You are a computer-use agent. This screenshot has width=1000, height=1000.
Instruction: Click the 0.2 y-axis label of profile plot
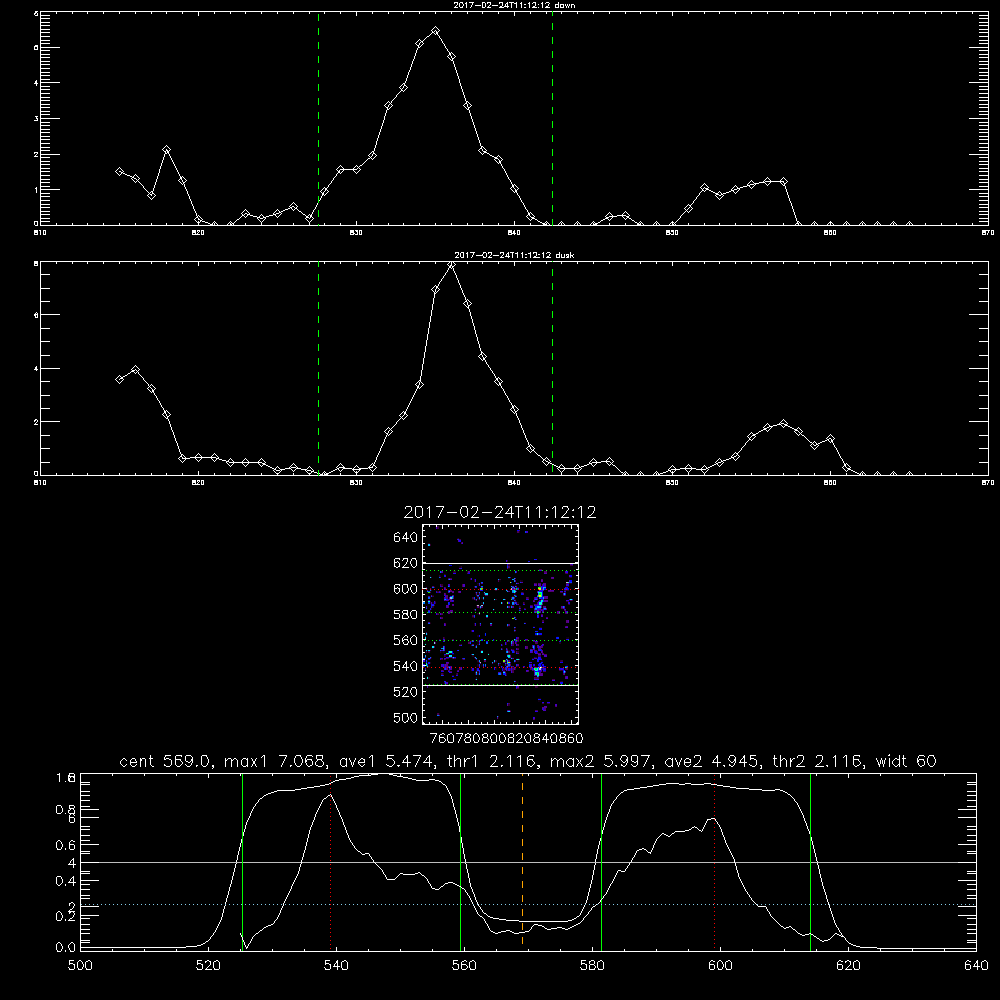pyautogui.click(x=66, y=916)
